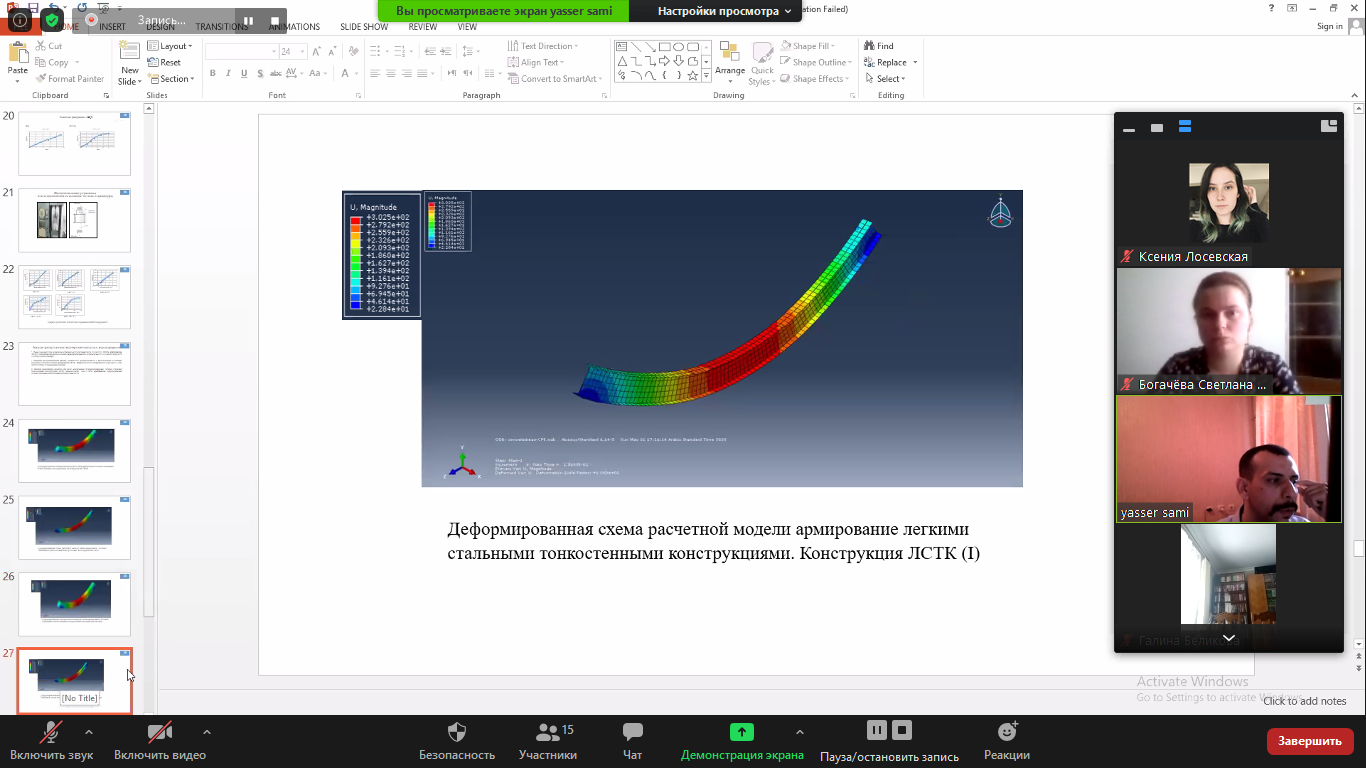Screen dimensions: 1366x768
Task: Open Text Direction dropdown
Action: [543, 46]
